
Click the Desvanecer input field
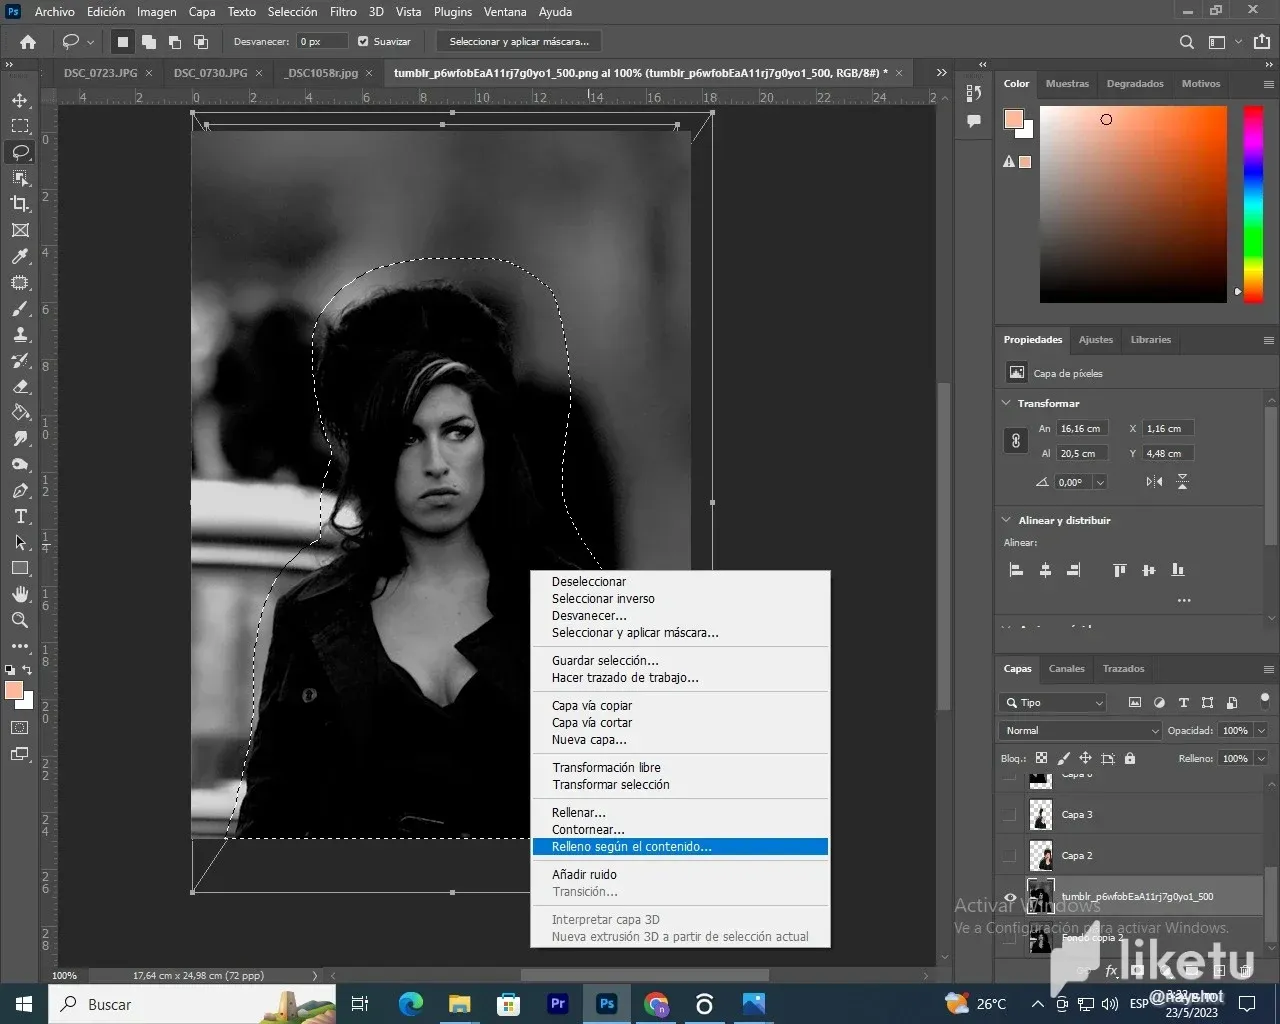[x=322, y=42]
